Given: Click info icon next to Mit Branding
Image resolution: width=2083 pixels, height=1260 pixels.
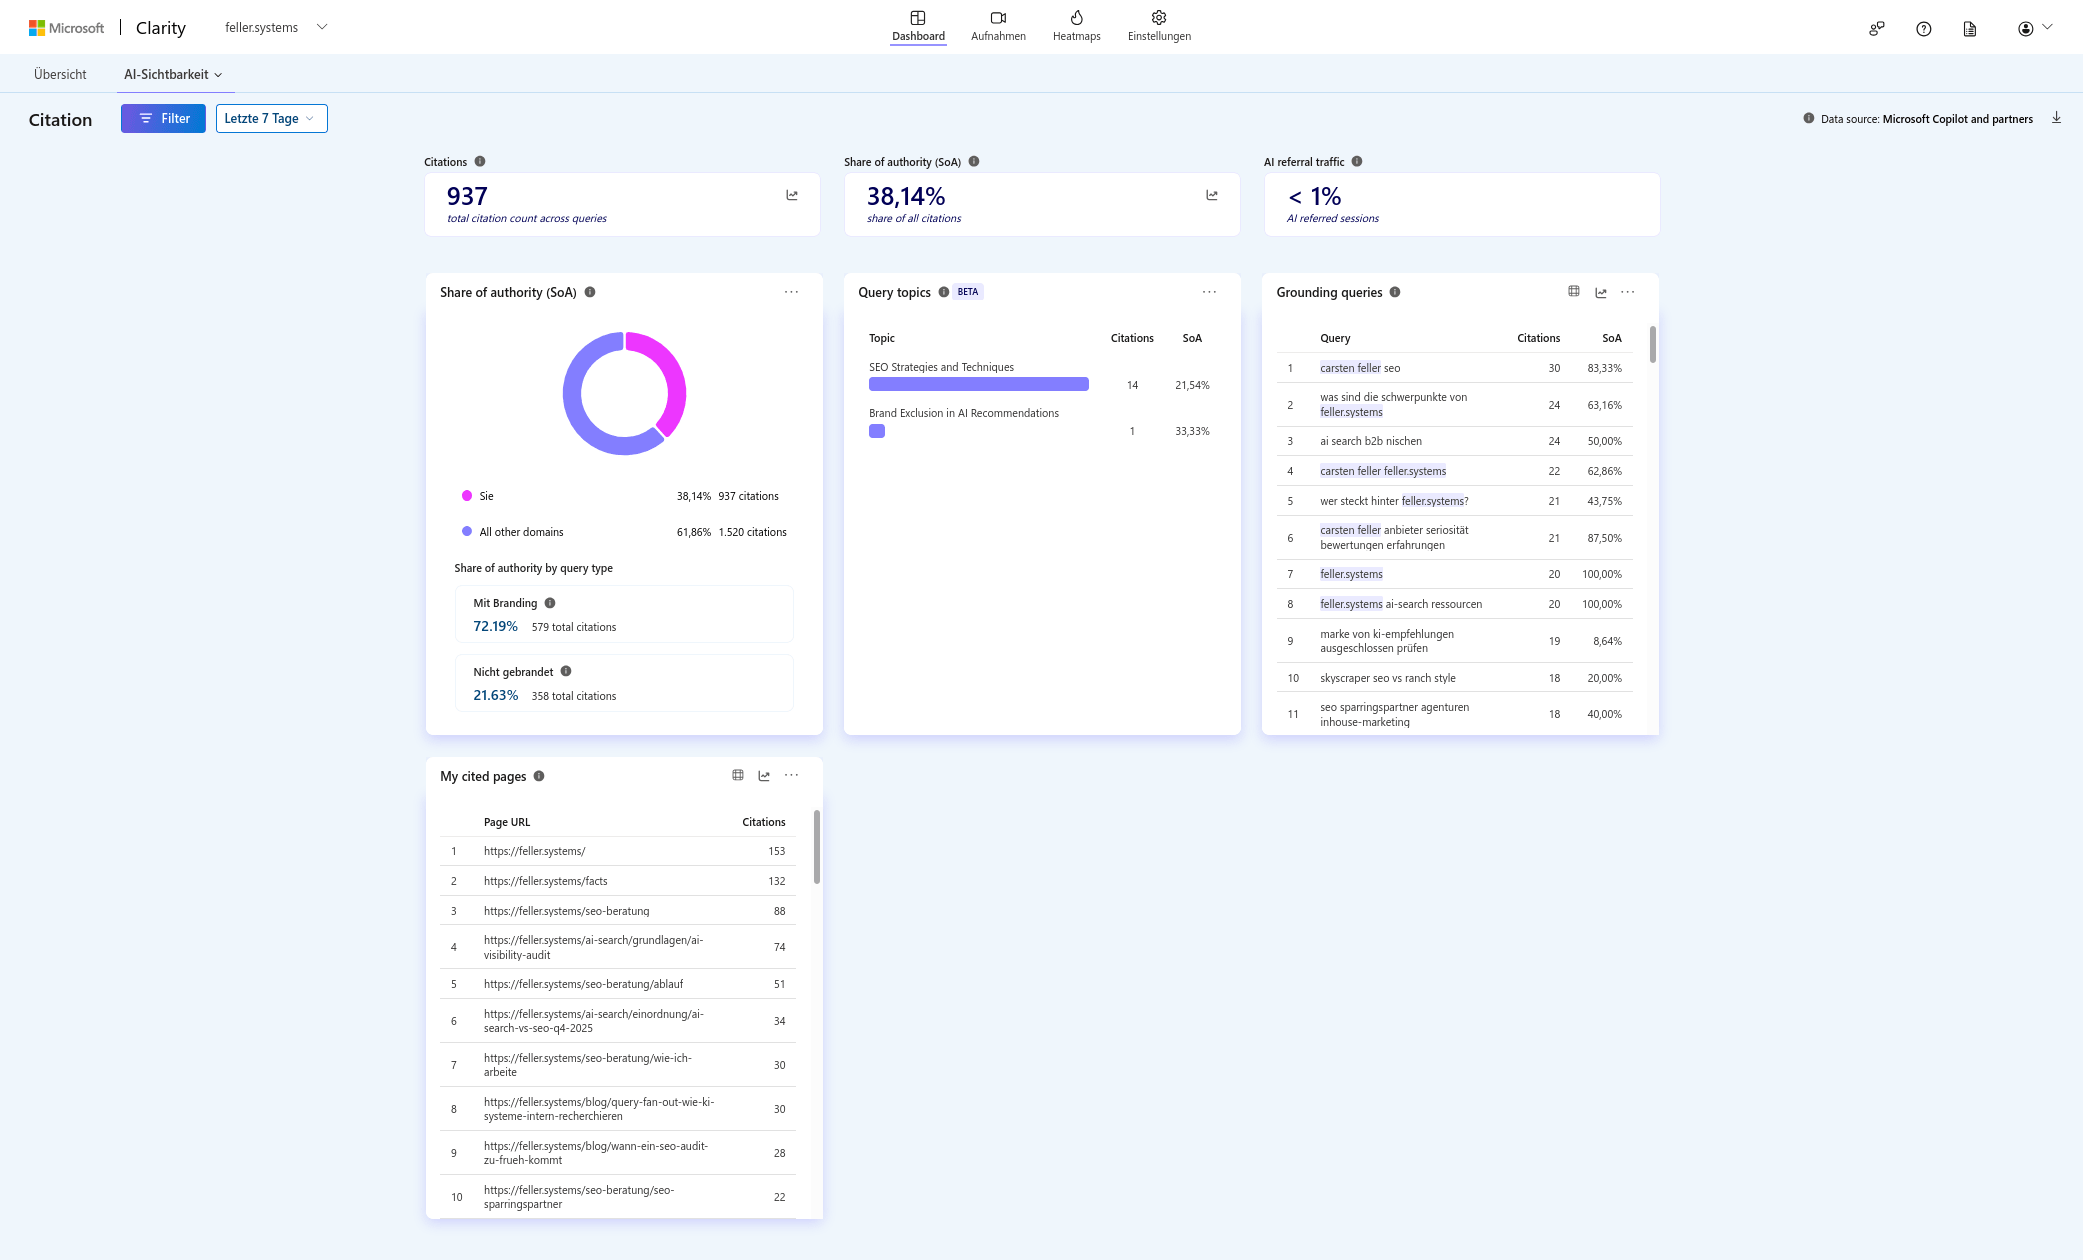Looking at the screenshot, I should [550, 603].
